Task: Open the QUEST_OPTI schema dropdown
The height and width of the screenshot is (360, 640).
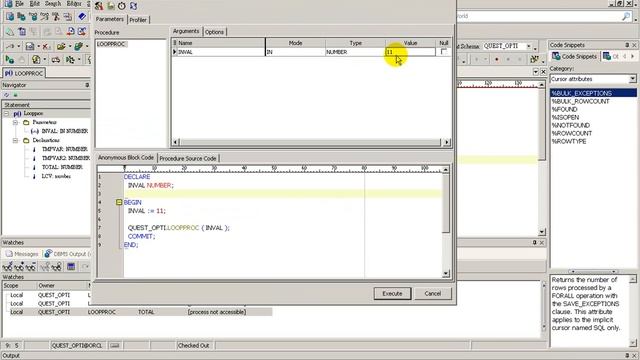Action: pos(529,46)
